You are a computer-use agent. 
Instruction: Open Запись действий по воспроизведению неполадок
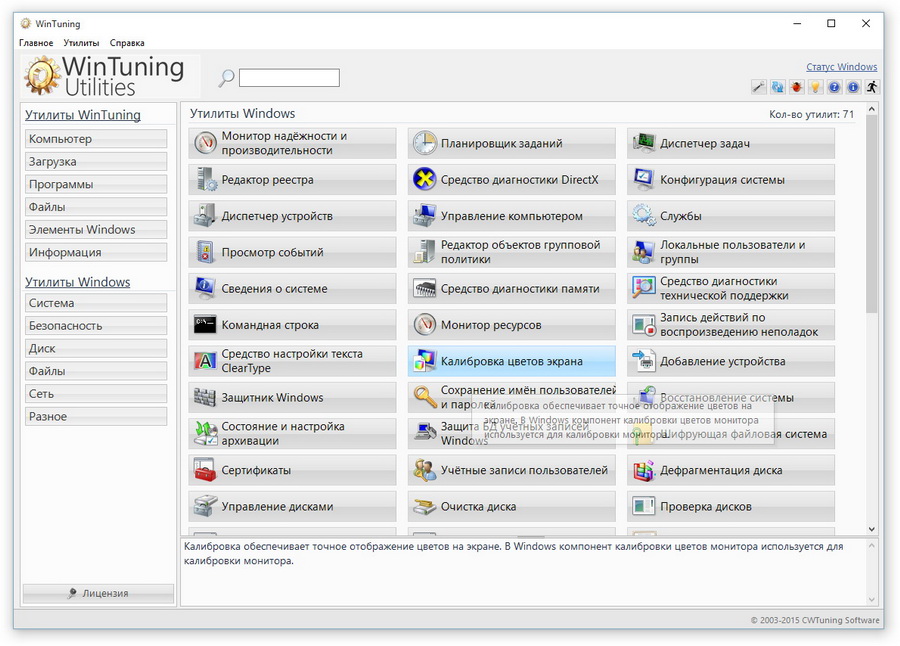pos(731,325)
